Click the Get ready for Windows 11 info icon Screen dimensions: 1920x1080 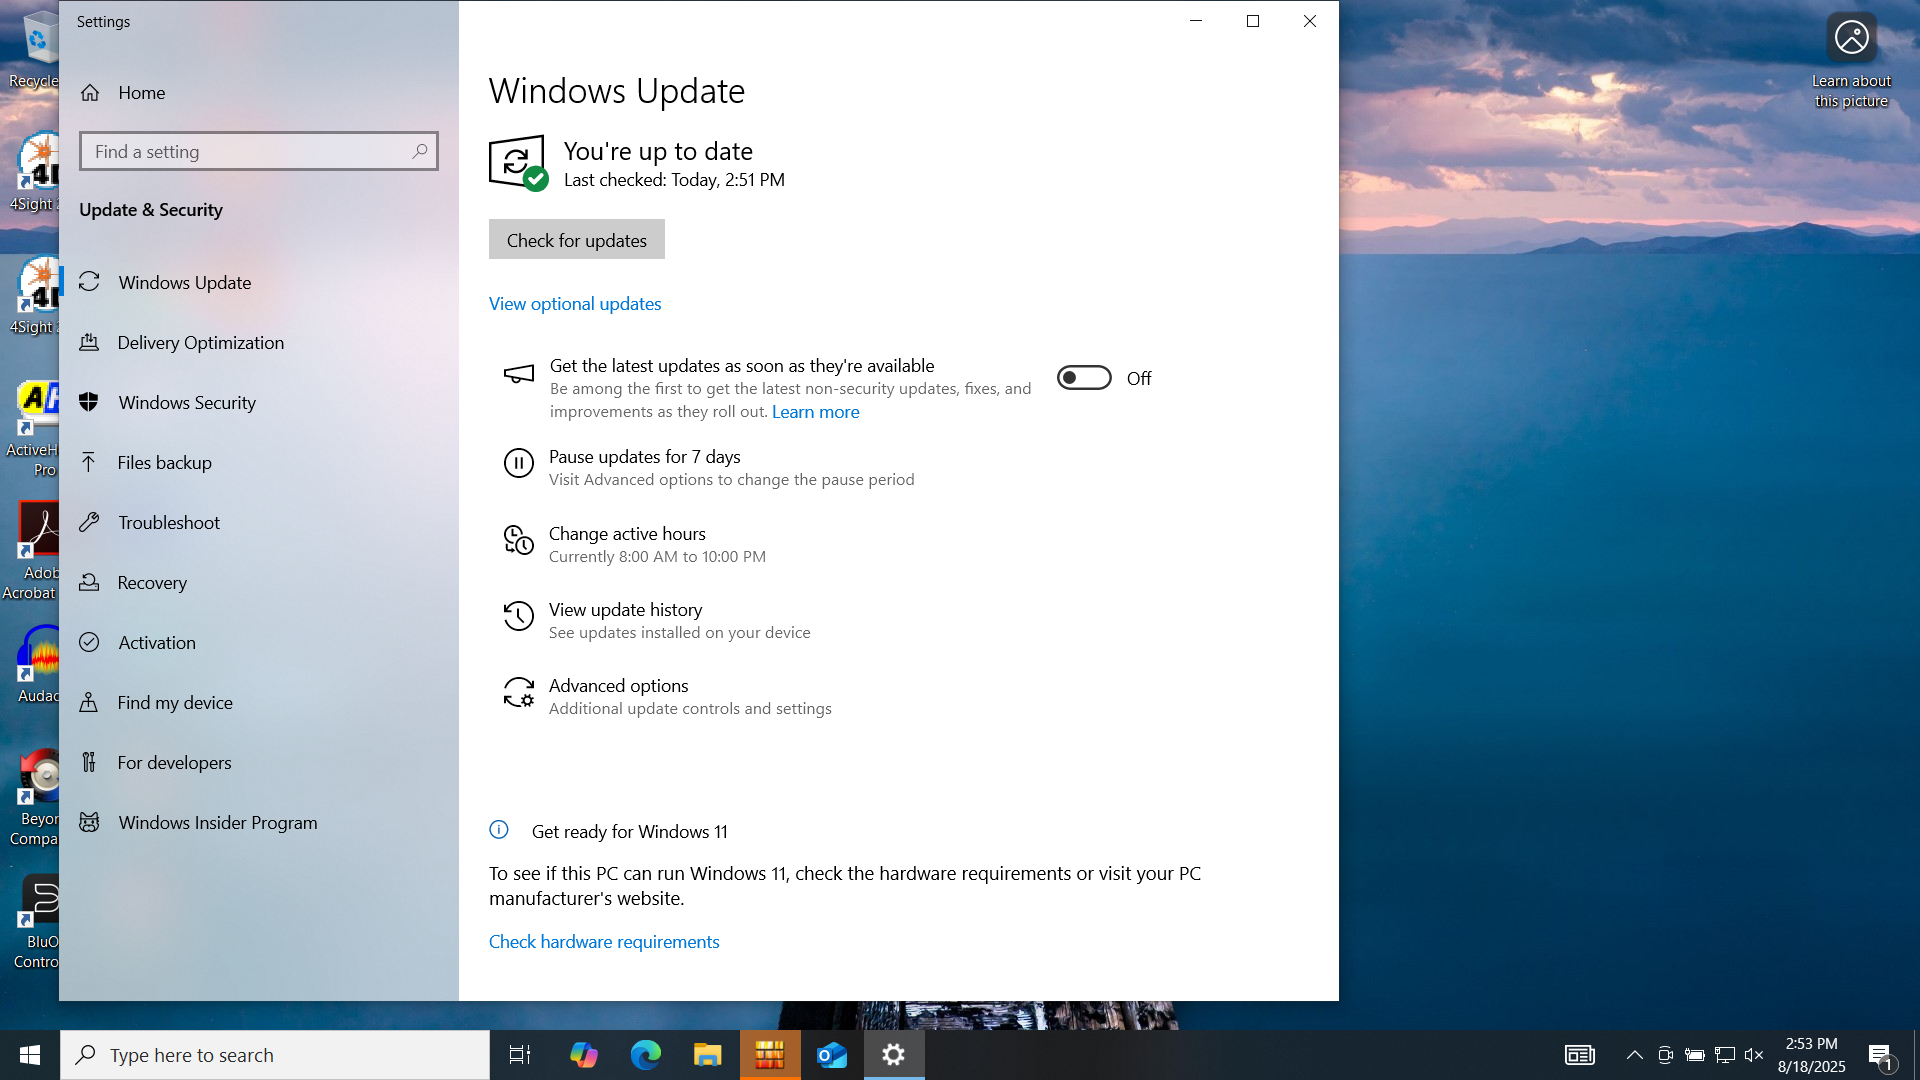pyautogui.click(x=499, y=830)
